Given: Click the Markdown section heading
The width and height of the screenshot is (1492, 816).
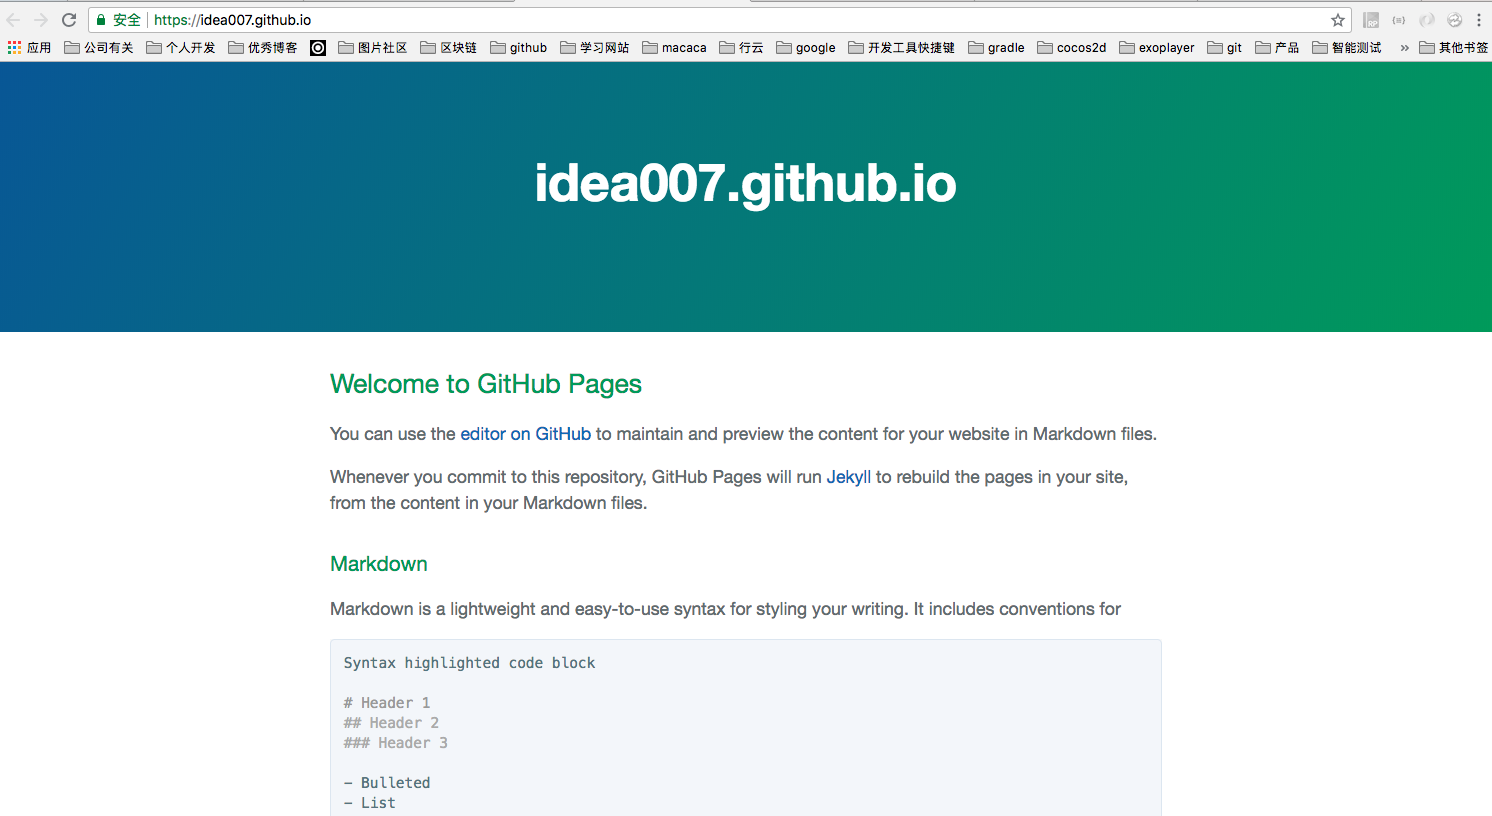Looking at the screenshot, I should click(379, 564).
